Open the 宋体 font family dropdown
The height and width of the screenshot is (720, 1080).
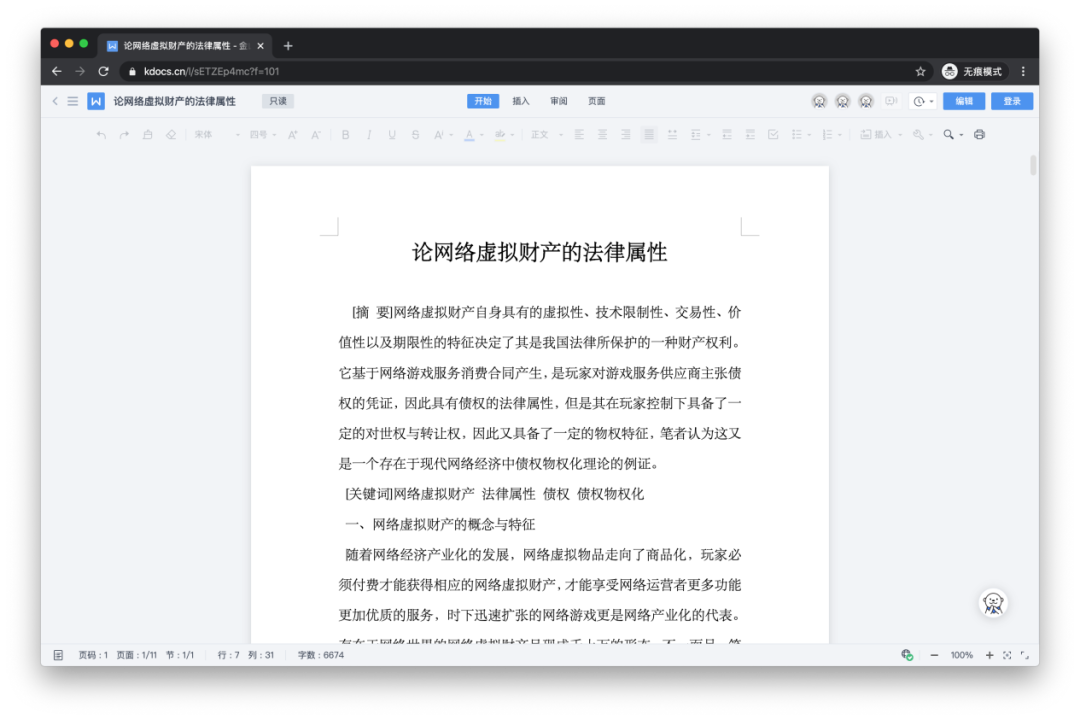pos(210,134)
